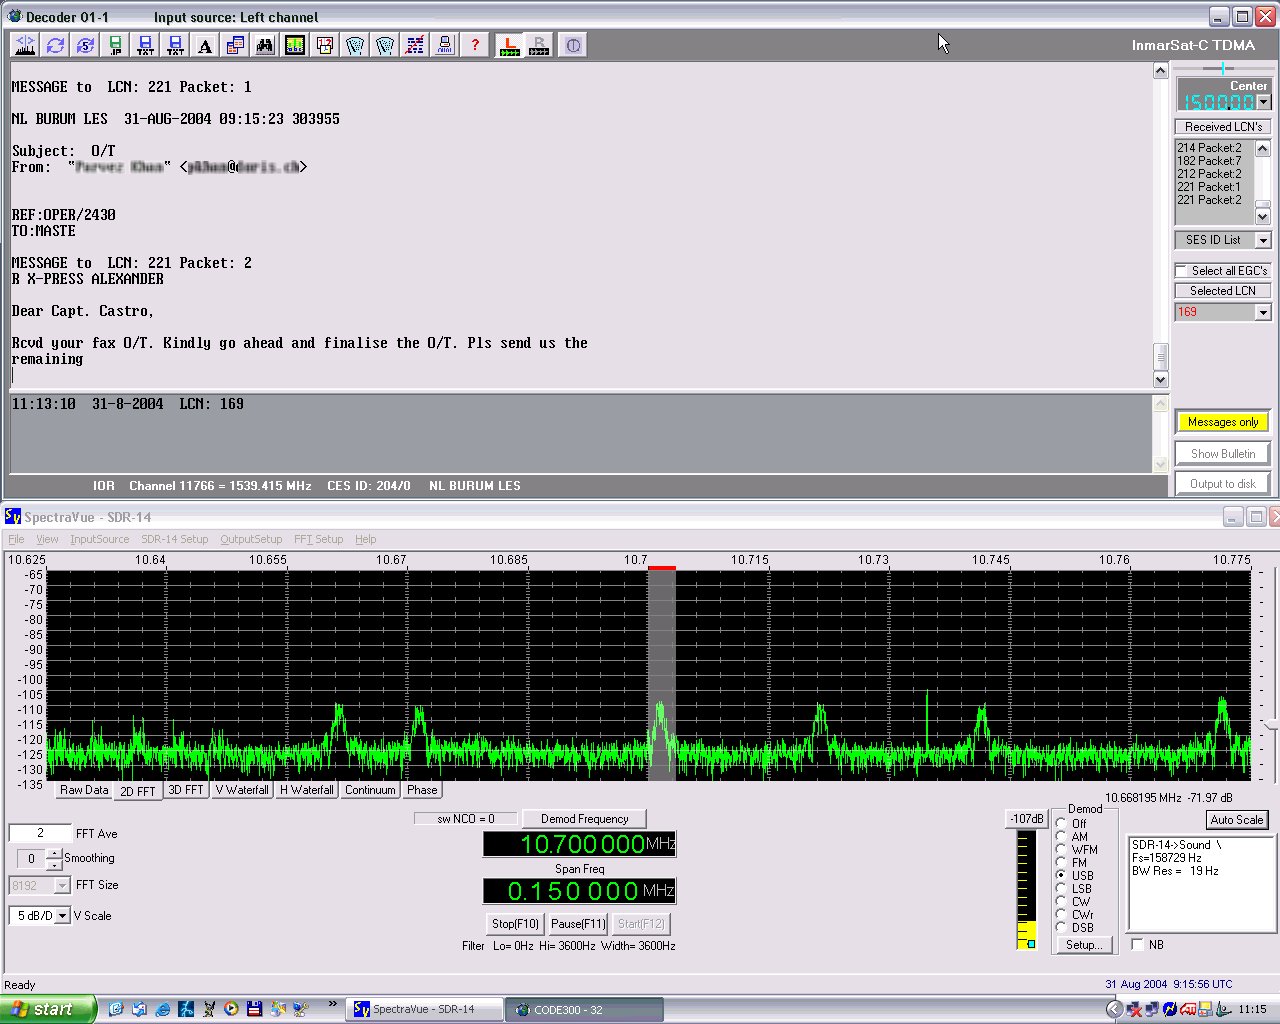Open the V Scale 5 dB/D dropdown
The width and height of the screenshot is (1280, 1024).
tap(62, 916)
